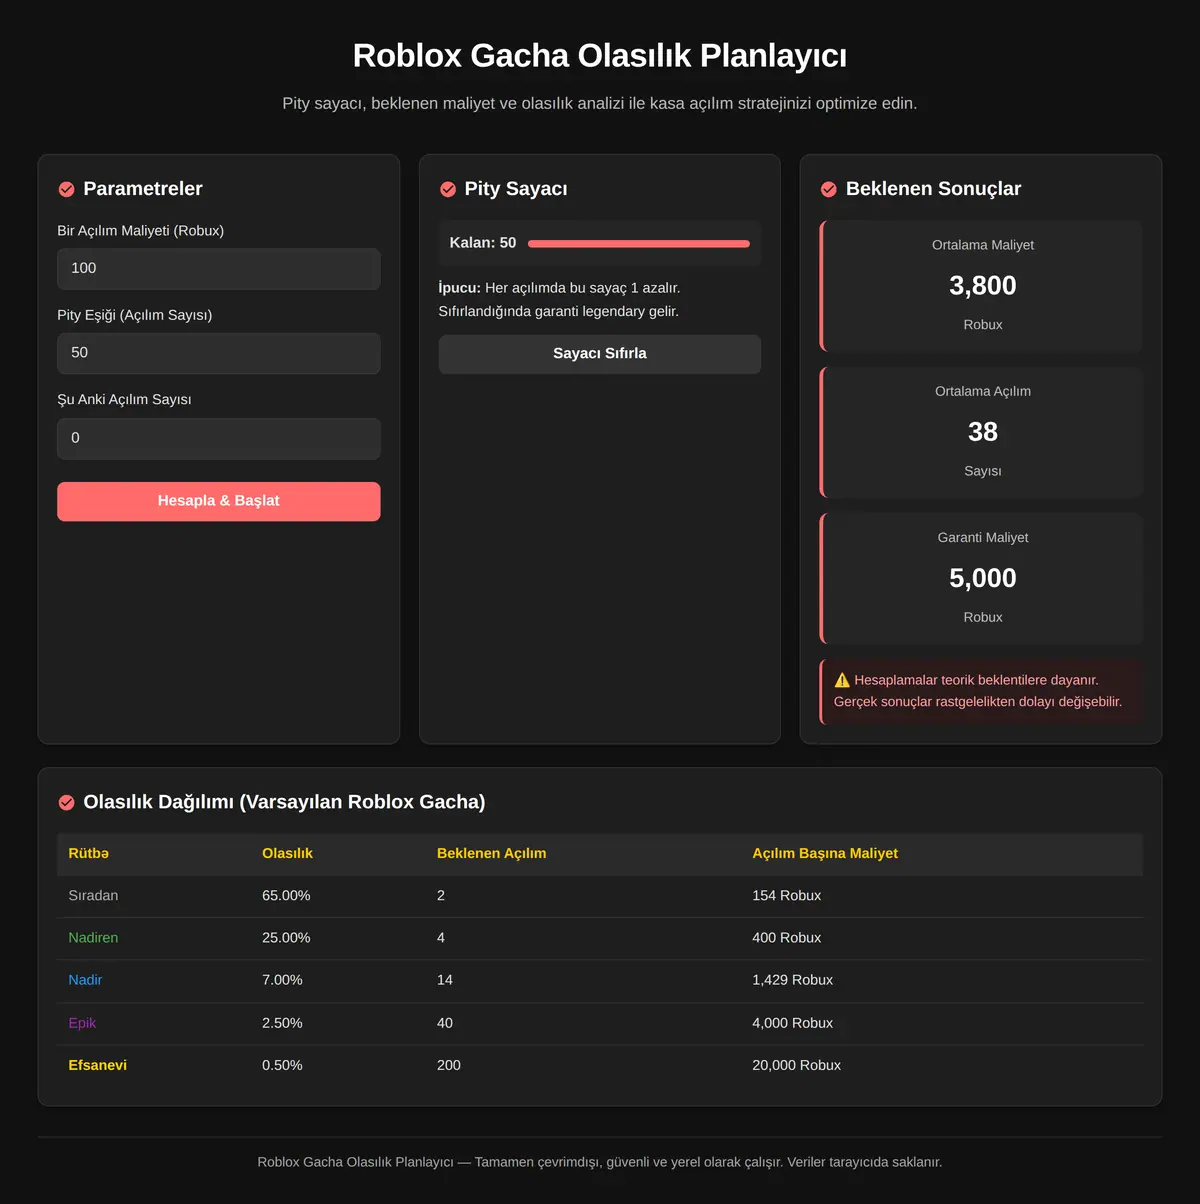Click the 20,000 Robux cost cell

tap(797, 1065)
